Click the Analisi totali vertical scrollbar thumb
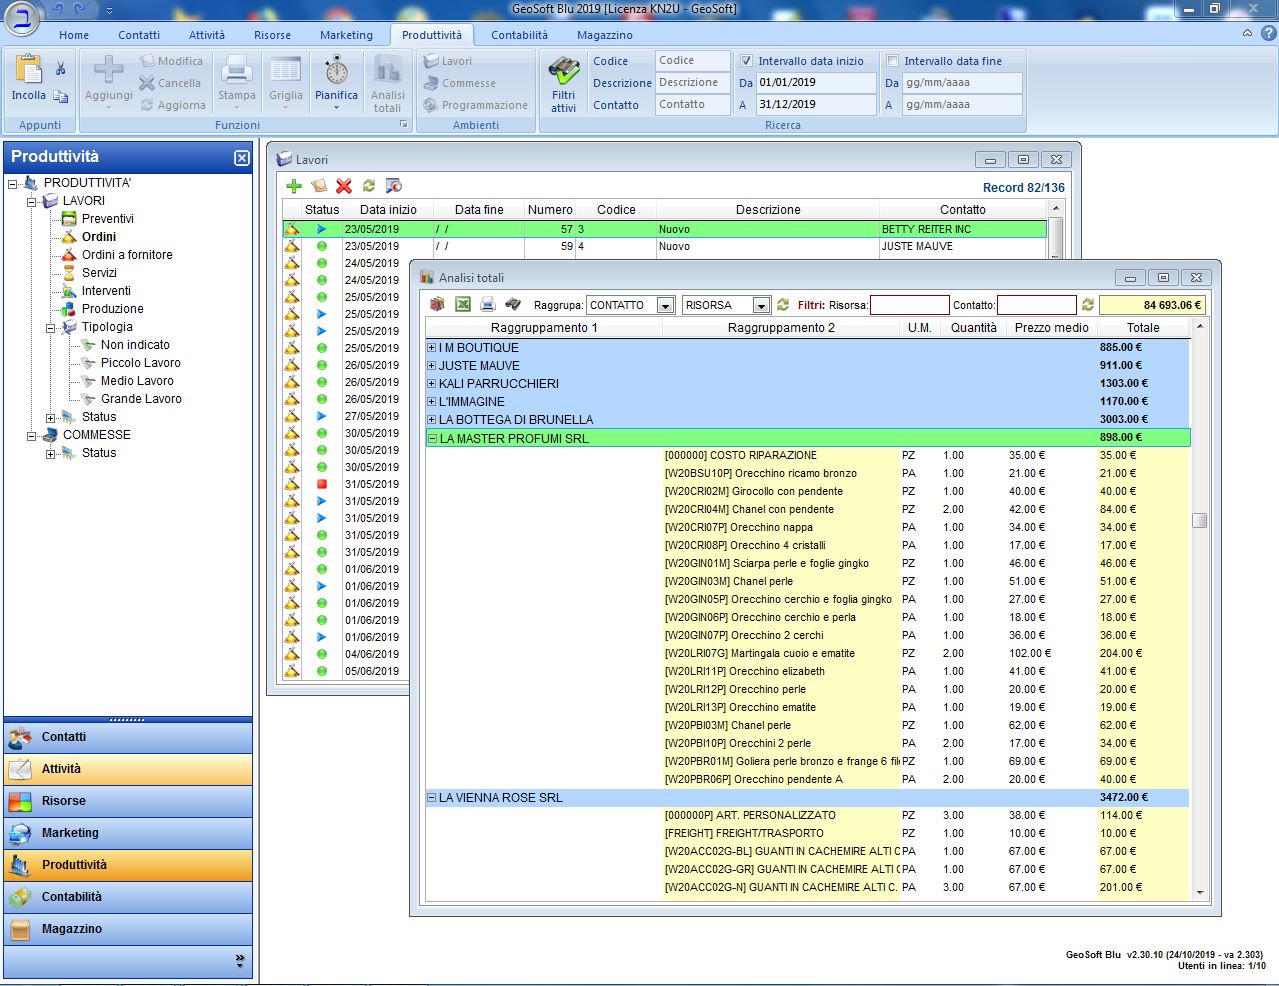Viewport: 1279px width, 986px height. point(1199,520)
